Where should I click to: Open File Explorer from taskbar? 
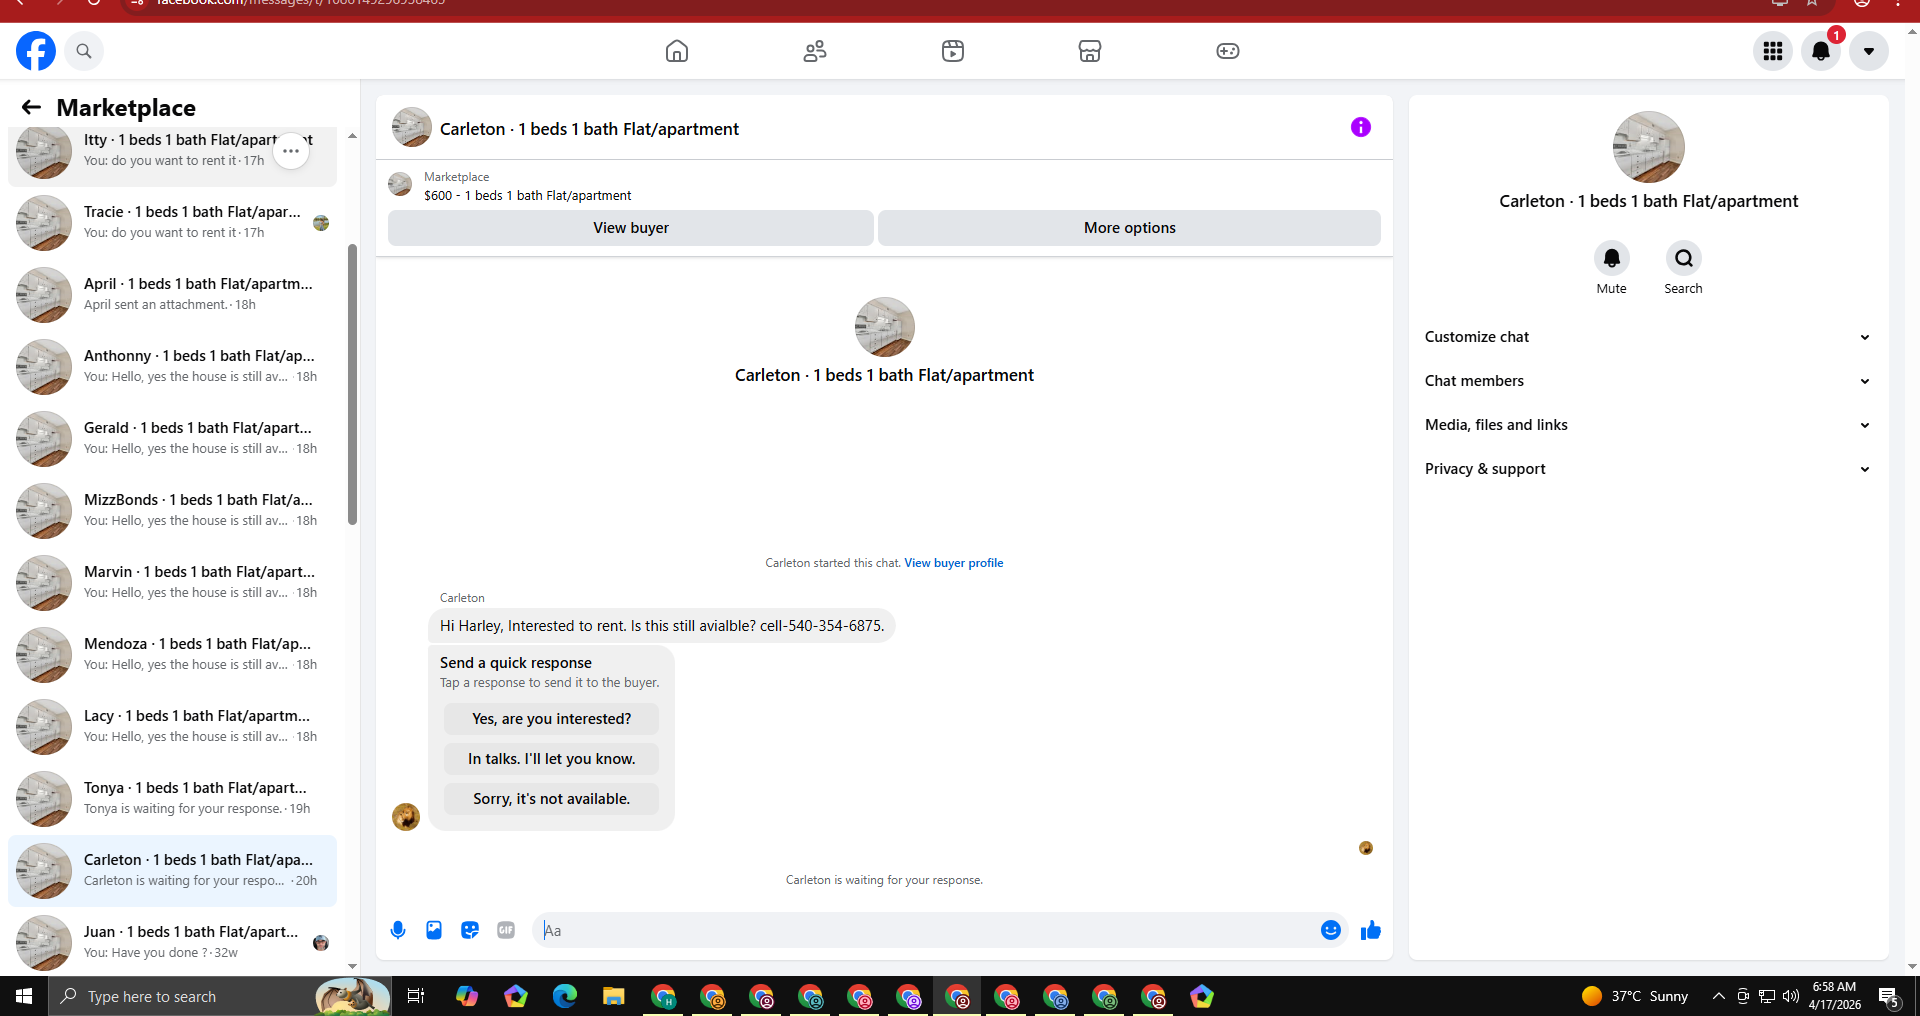tap(614, 996)
